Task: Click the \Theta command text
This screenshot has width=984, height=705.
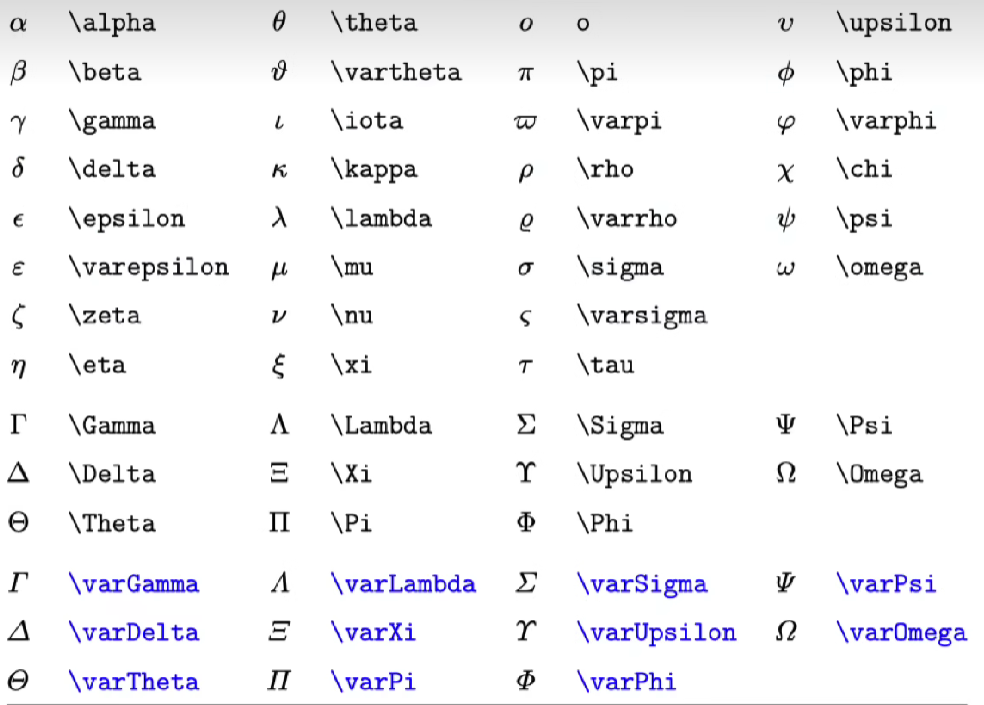Action: click(112, 523)
